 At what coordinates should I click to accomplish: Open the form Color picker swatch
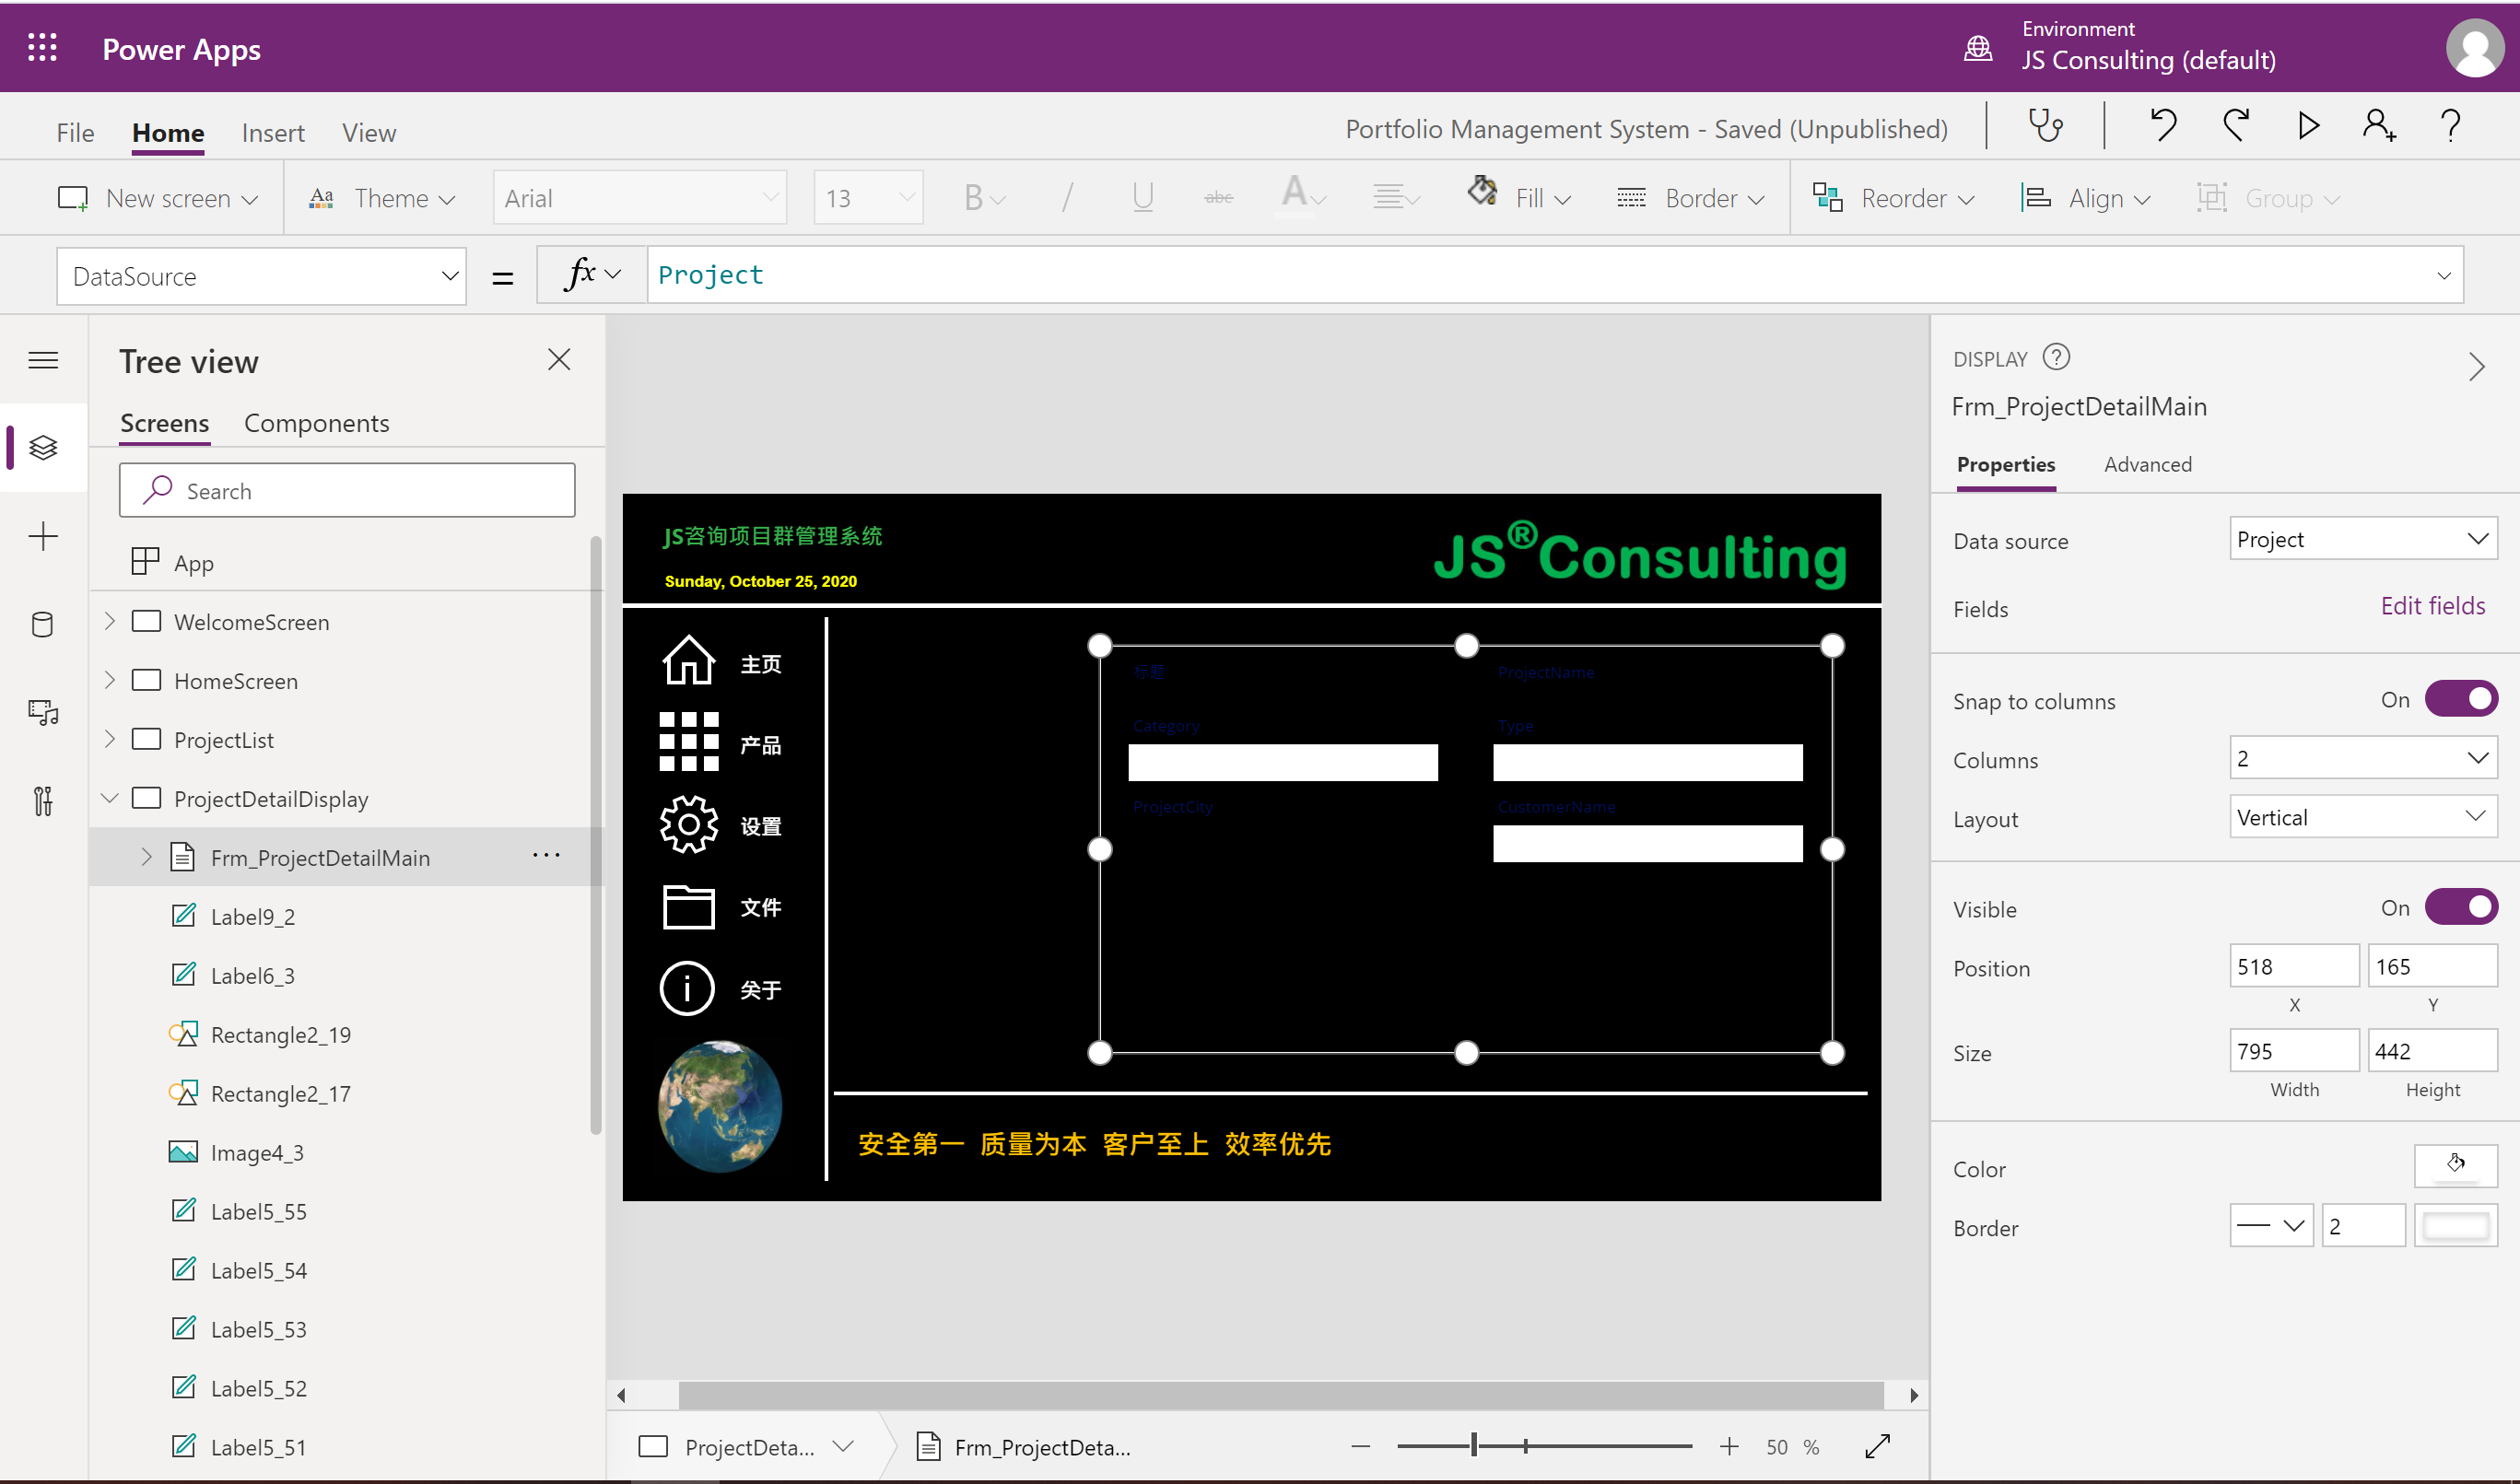[2455, 1166]
